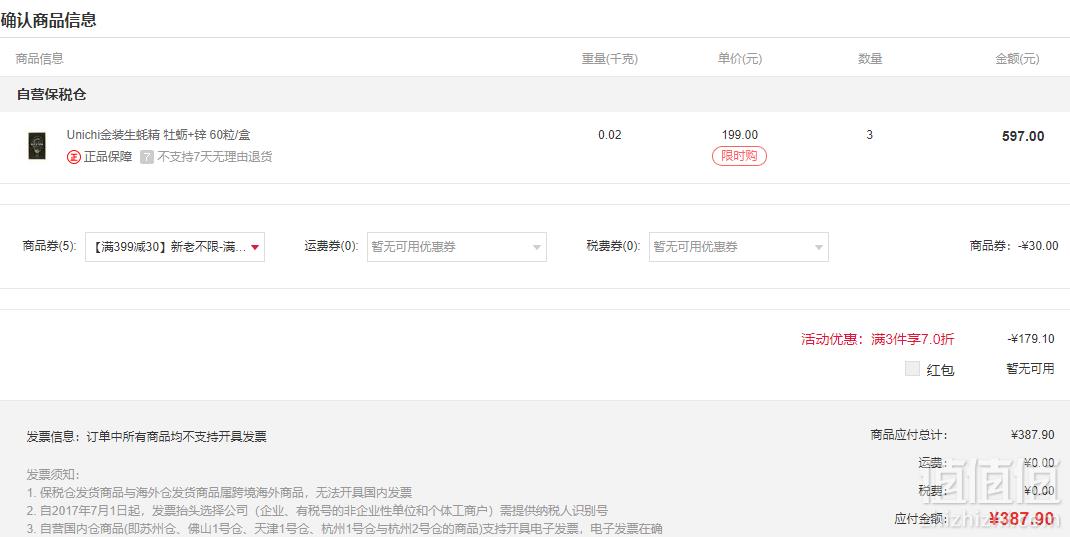
Task: Click the 自营保税仓 warehouse header
Action: (x=52, y=95)
